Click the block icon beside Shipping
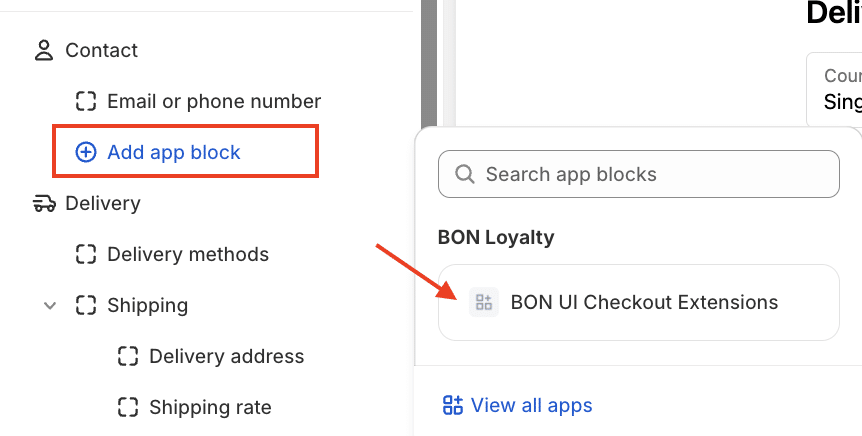Image resolution: width=862 pixels, height=436 pixels. [x=86, y=305]
